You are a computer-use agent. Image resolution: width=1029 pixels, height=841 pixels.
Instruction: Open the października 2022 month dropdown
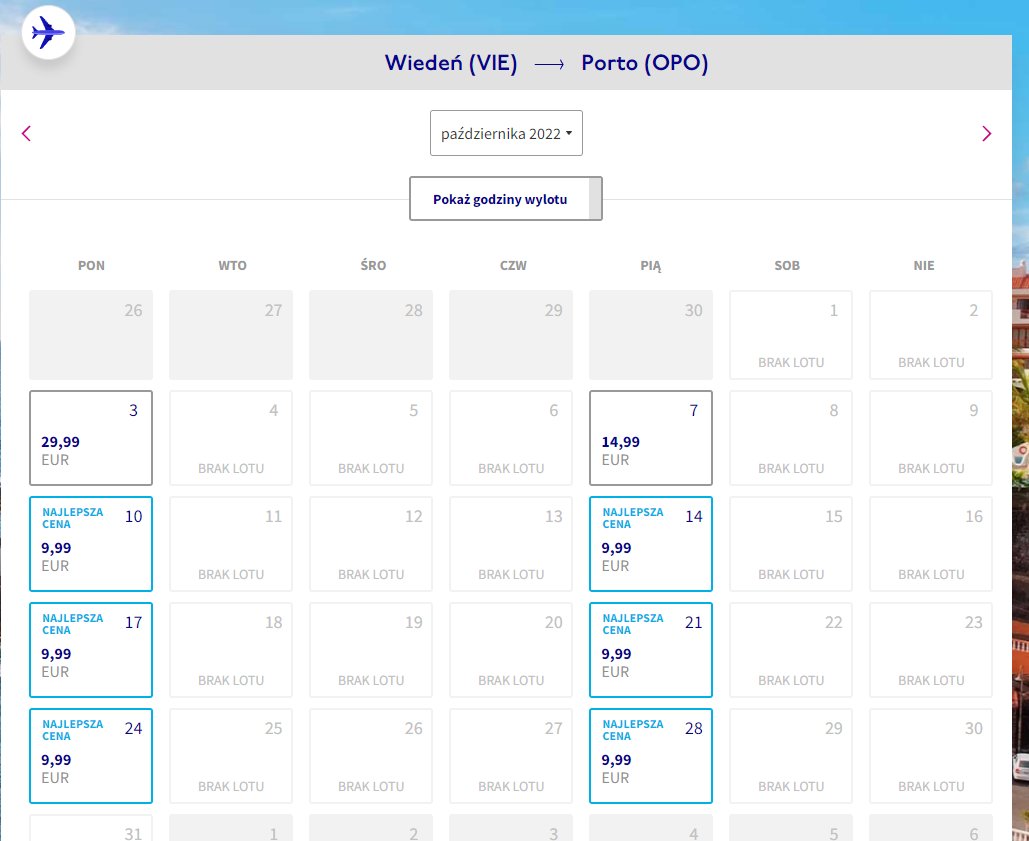click(506, 133)
